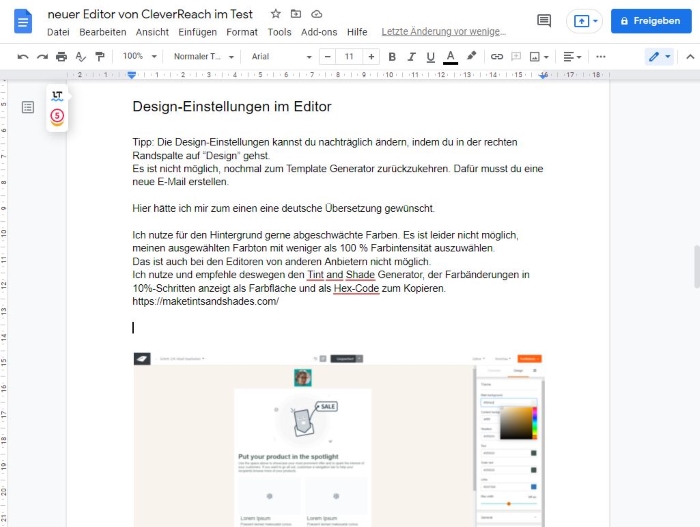Open the 100% zoom dropdown
This screenshot has width=700, height=527.
click(139, 56)
